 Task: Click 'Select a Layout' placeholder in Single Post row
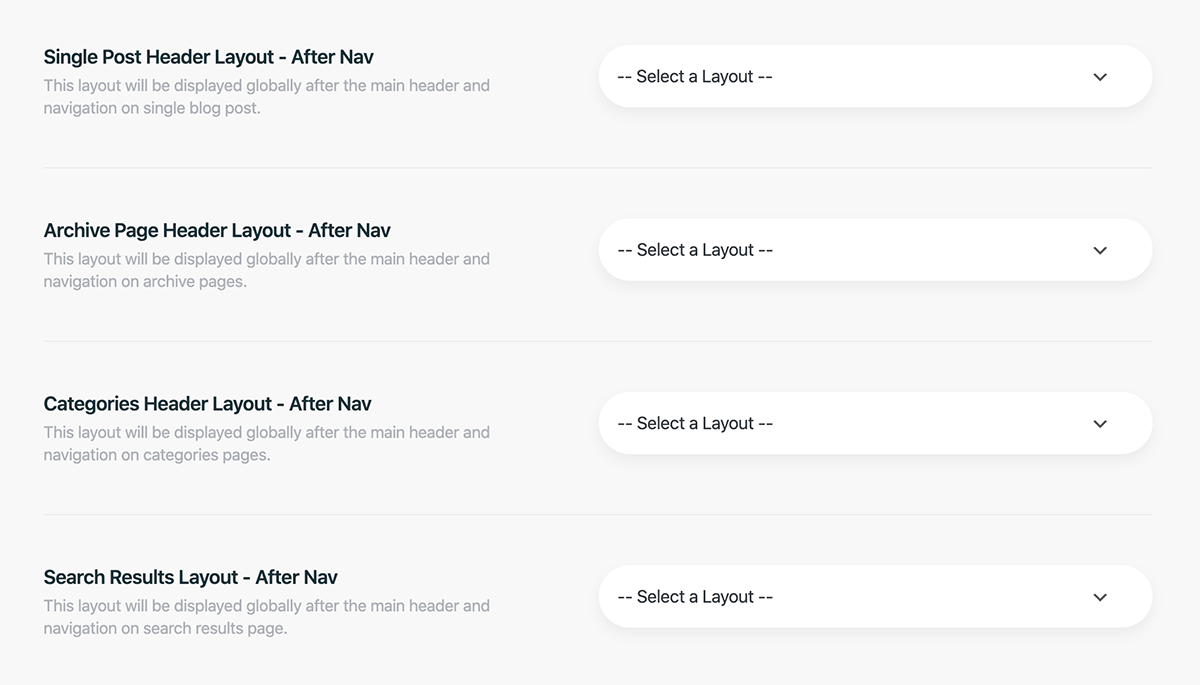coord(695,77)
